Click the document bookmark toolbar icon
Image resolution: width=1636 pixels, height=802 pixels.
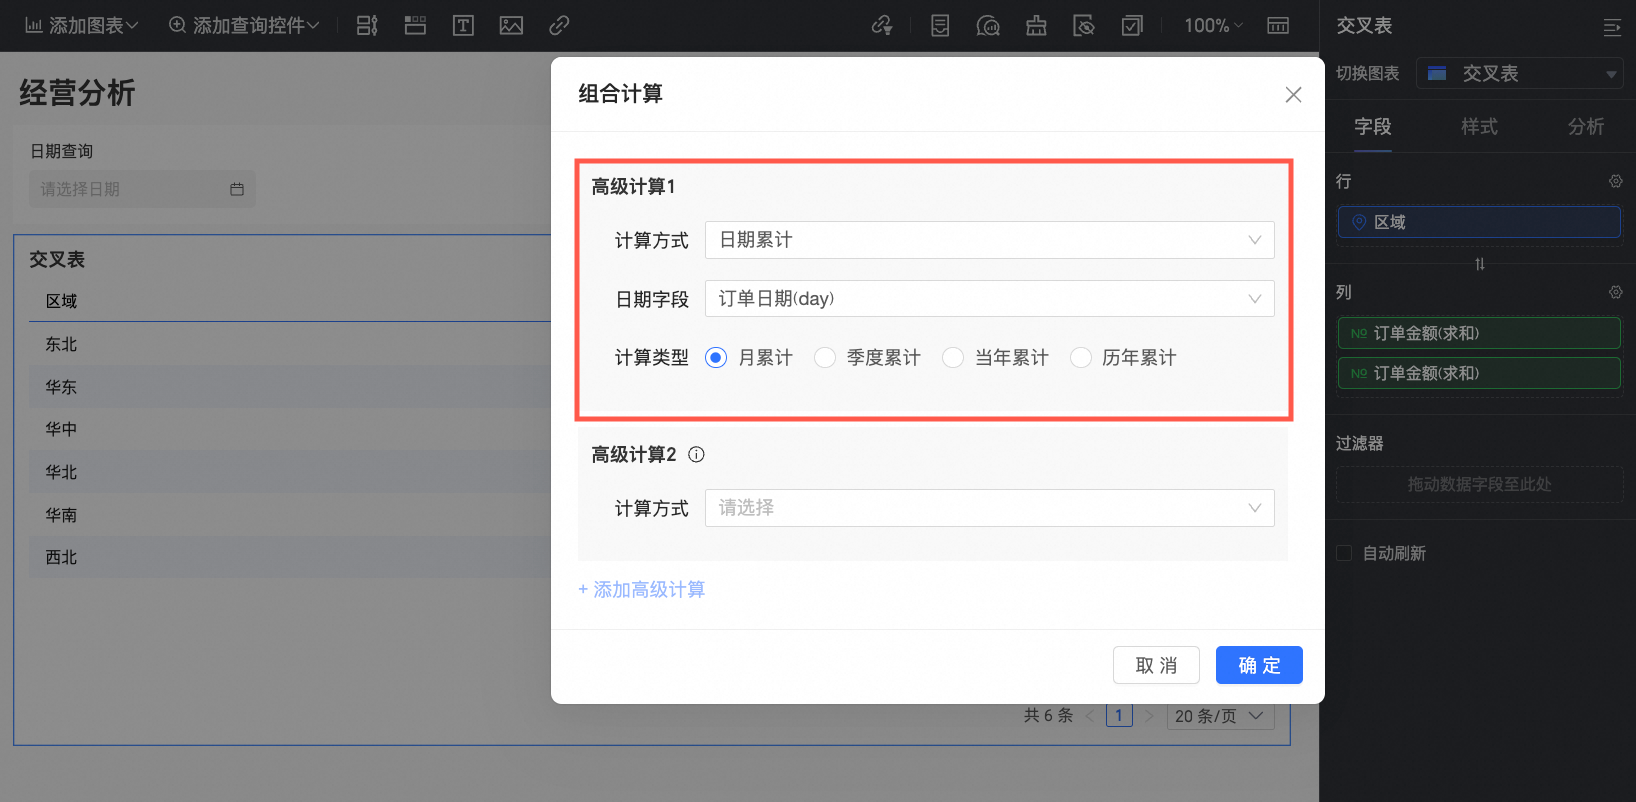coord(940,25)
